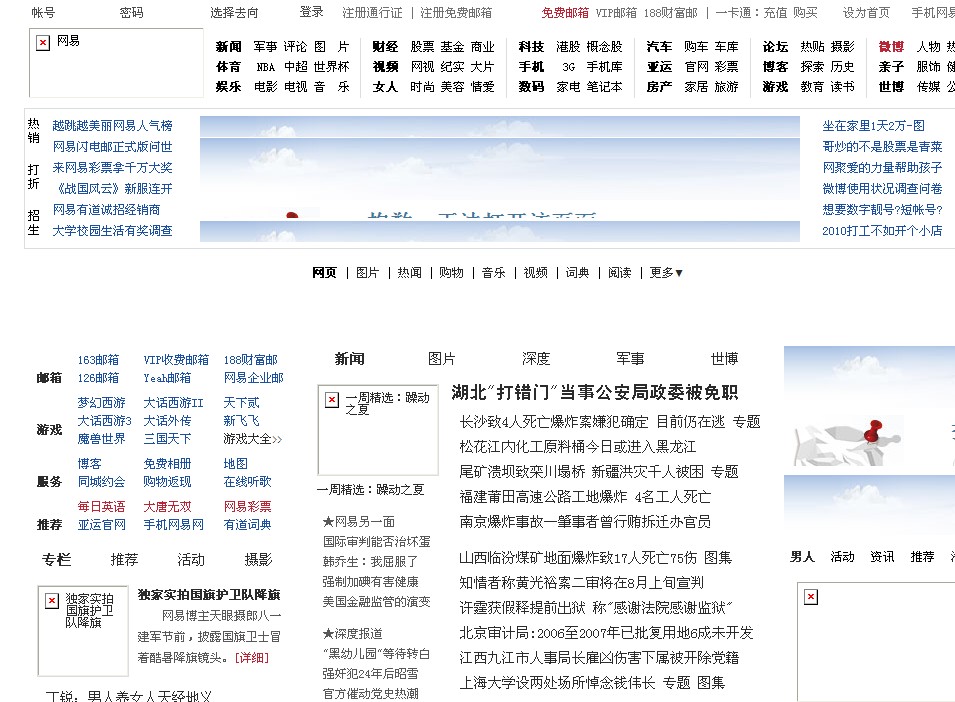This screenshot has width=955, height=702.
Task: Open the 论坛 forum channel
Action: 775,47
